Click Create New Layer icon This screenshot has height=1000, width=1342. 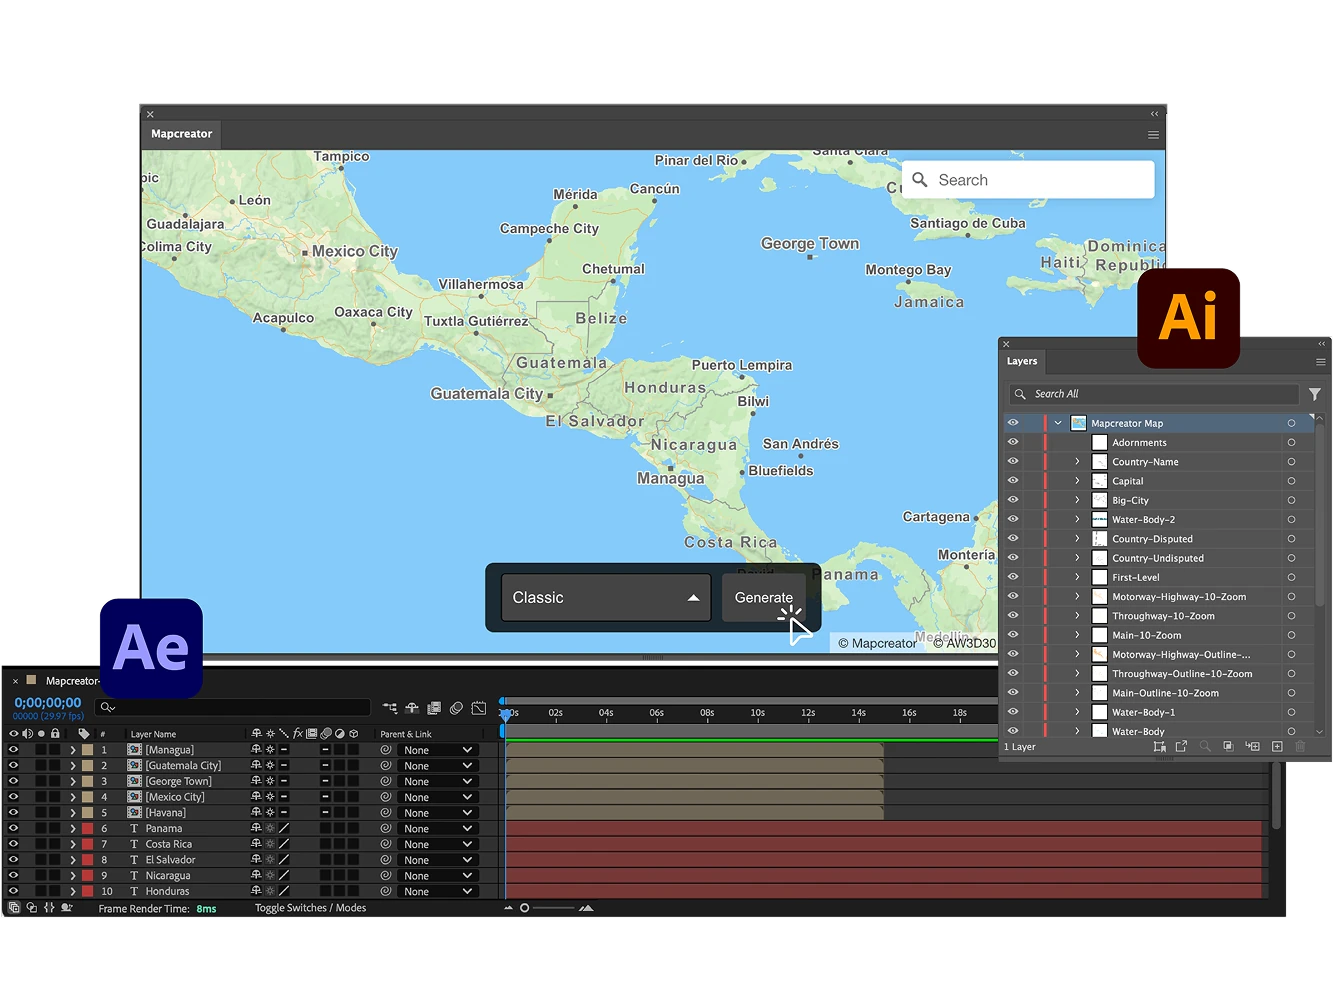pyautogui.click(x=1277, y=747)
